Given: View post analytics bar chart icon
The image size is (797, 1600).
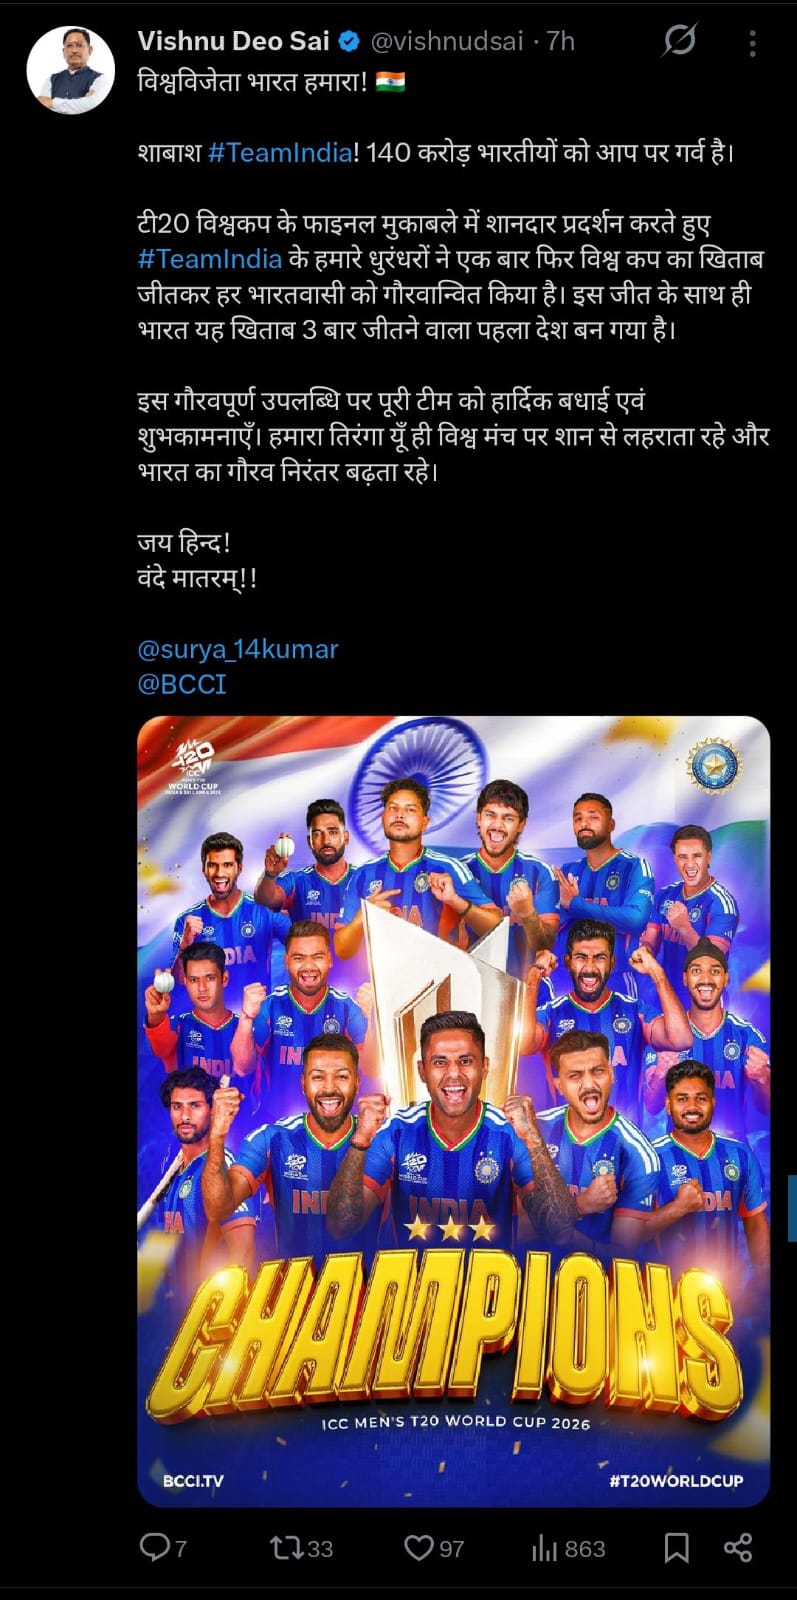Looking at the screenshot, I should click(544, 1548).
